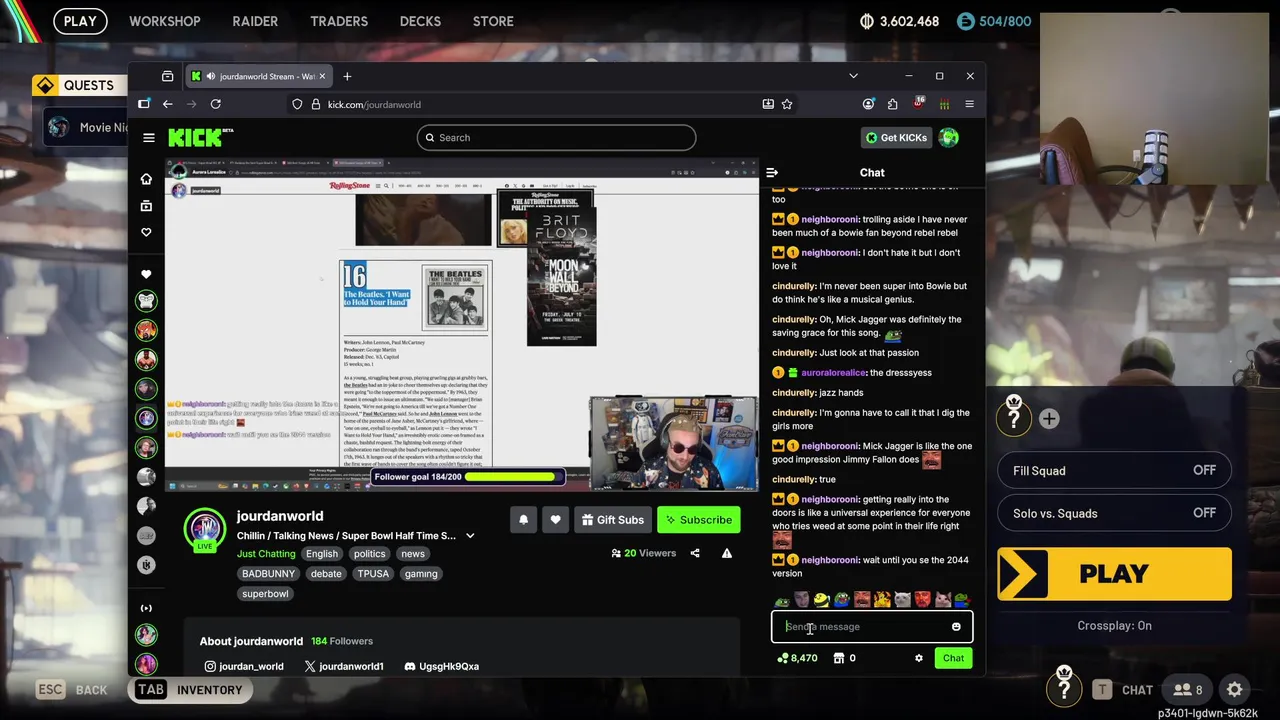Open the game WORKSHOP tab
Viewport: 1280px width, 720px height.
pos(165,21)
